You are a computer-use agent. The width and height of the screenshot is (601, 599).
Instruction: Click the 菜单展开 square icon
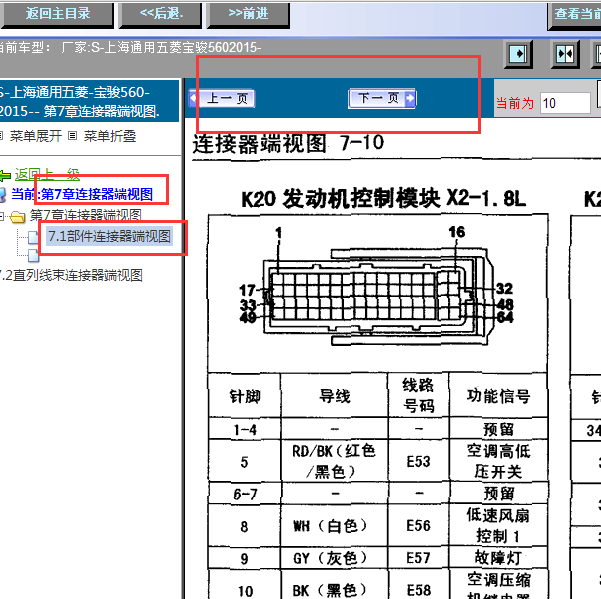point(1,136)
